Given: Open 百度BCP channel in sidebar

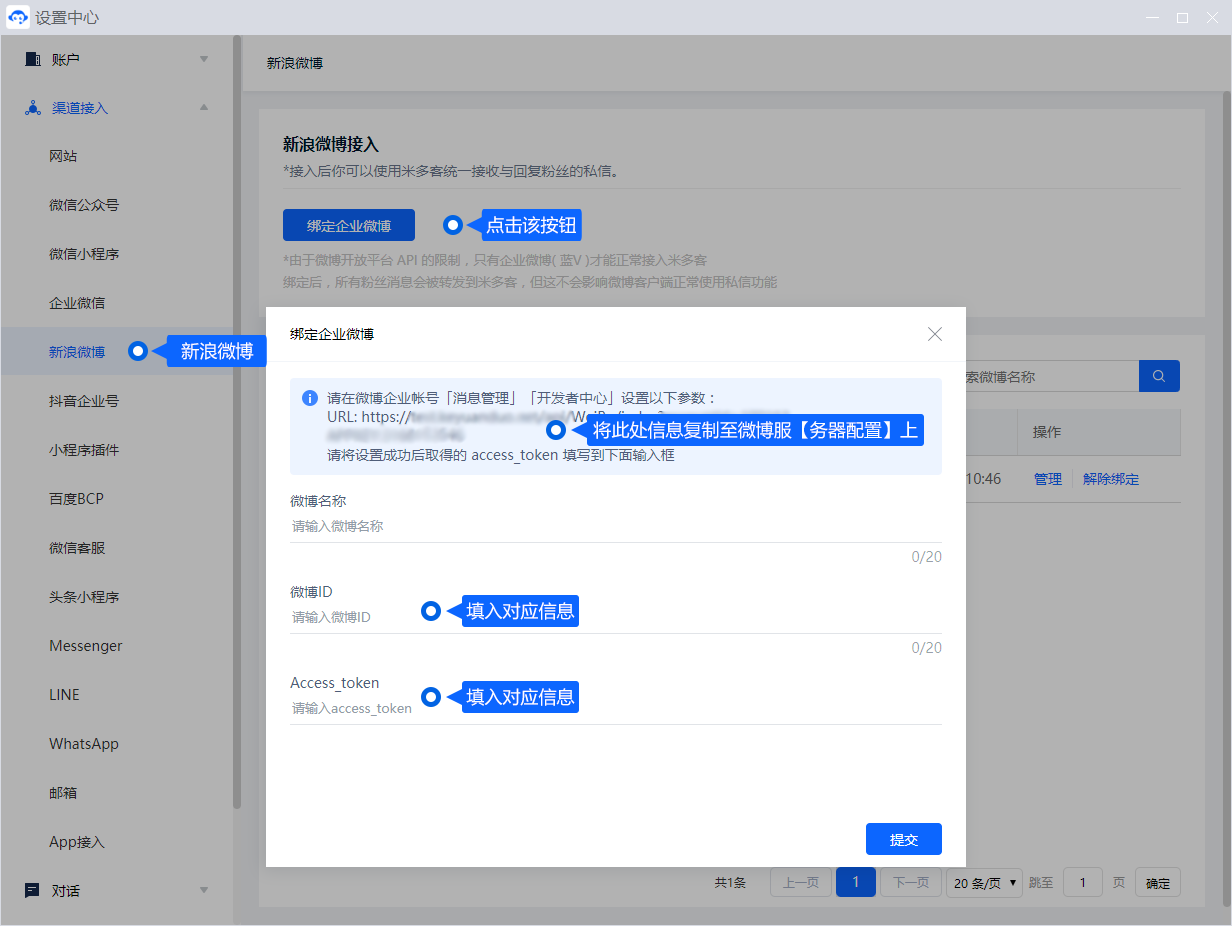Looking at the screenshot, I should pos(77,499).
